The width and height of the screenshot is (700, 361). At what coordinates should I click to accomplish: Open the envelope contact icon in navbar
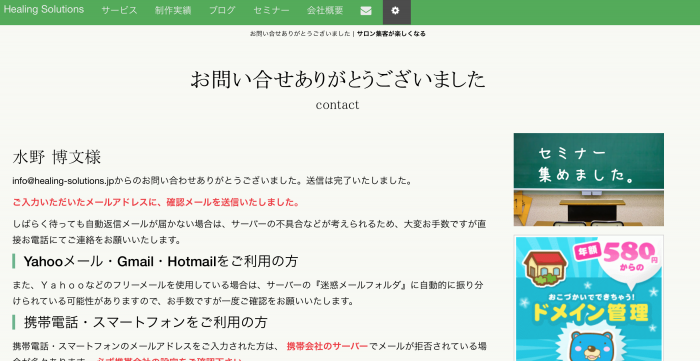click(366, 11)
